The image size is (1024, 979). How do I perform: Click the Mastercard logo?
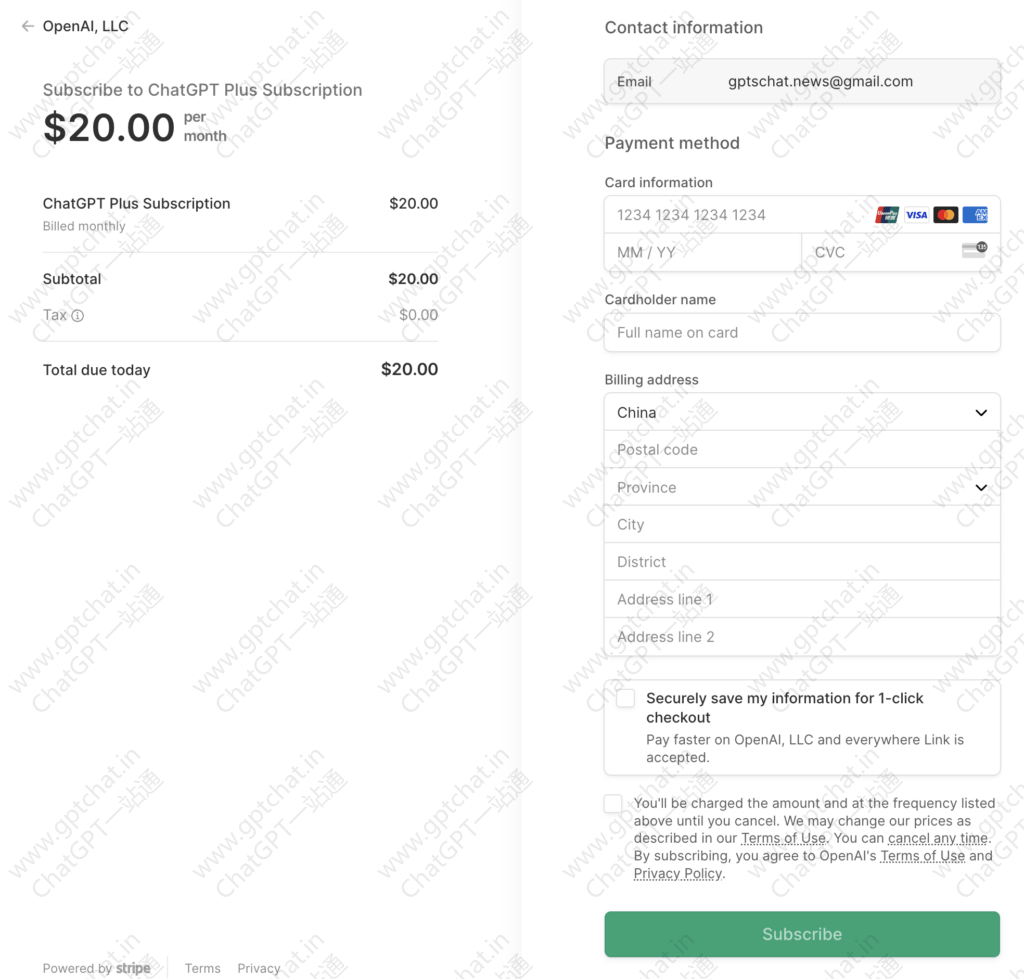pos(946,215)
